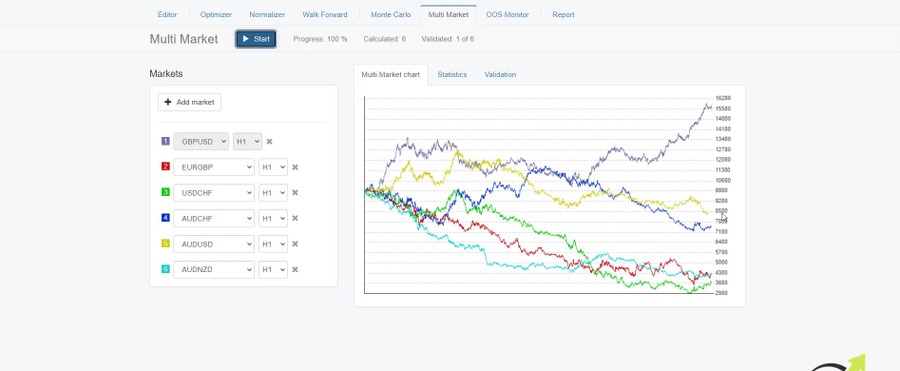Open the Monte Carlo tab
Viewport: 900px width, 371px height.
pyautogui.click(x=391, y=15)
